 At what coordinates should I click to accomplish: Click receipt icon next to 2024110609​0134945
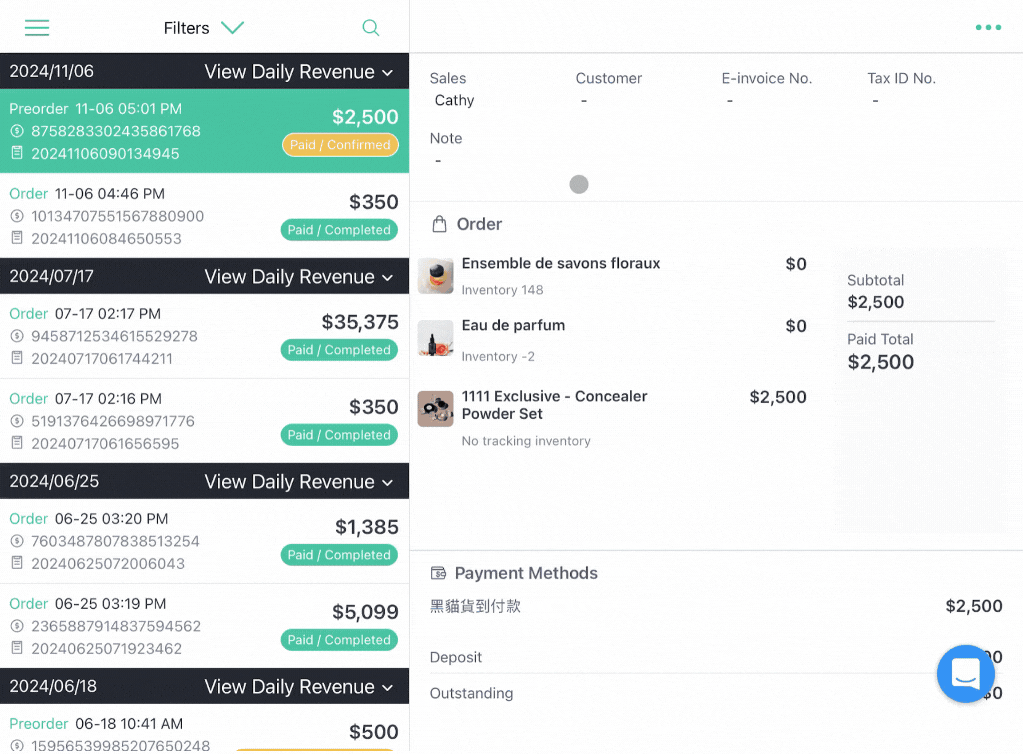[18, 153]
